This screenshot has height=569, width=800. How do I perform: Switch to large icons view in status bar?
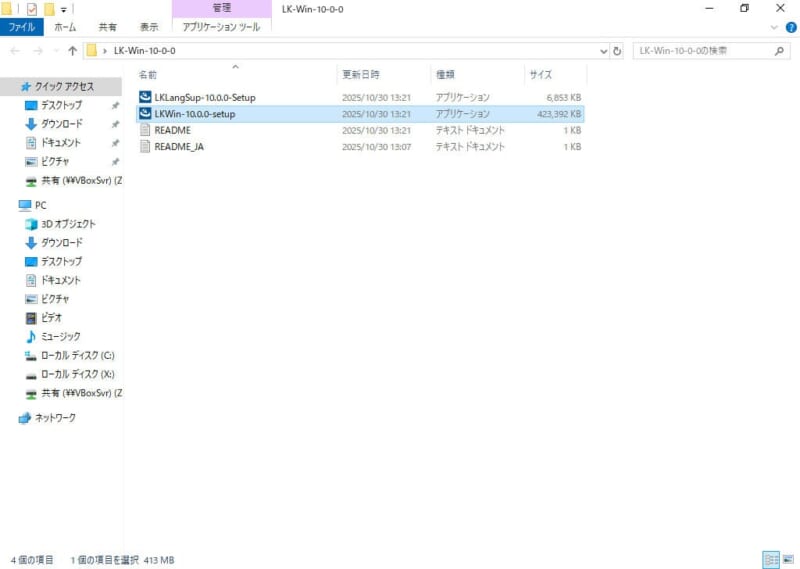pos(788,559)
